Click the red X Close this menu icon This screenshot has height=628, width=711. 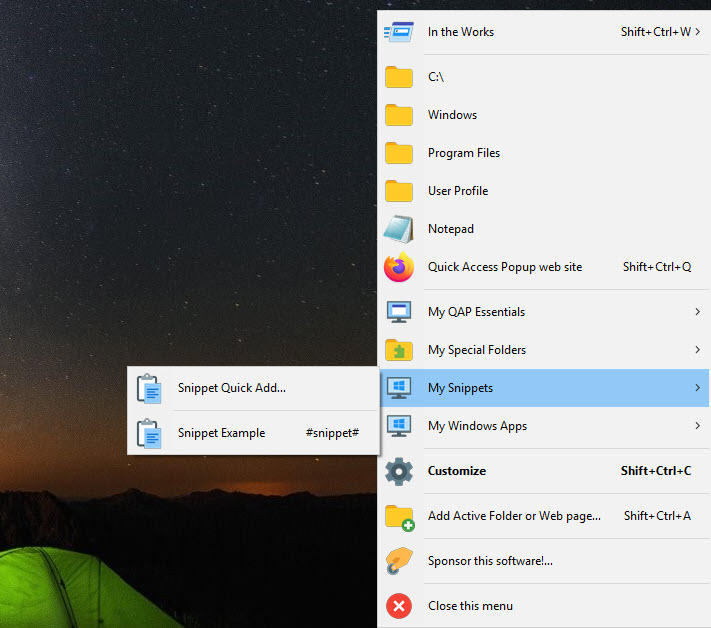tap(399, 606)
